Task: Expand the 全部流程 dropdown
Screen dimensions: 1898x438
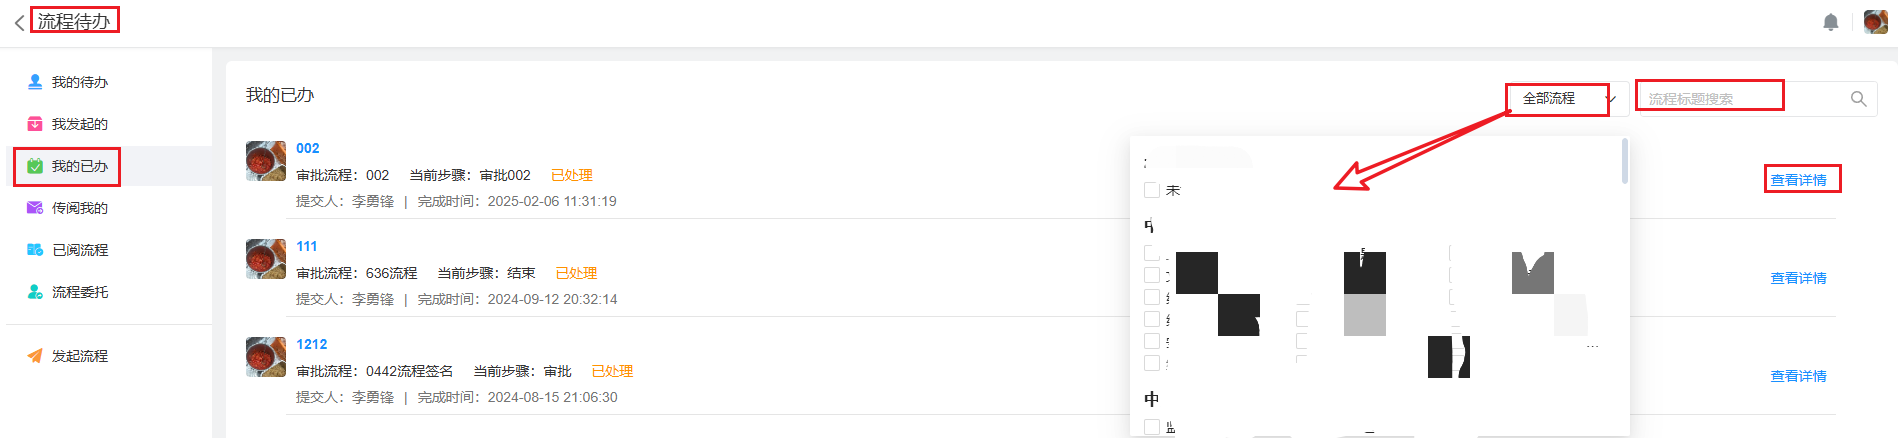Action: [1556, 99]
